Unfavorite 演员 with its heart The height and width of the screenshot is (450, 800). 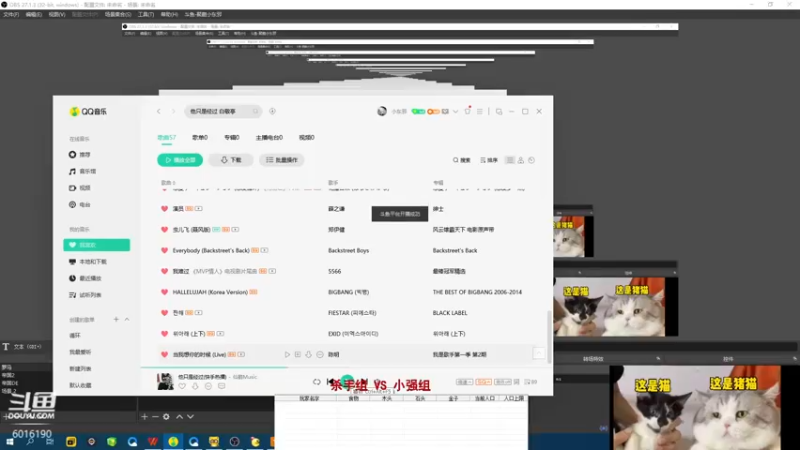point(164,209)
